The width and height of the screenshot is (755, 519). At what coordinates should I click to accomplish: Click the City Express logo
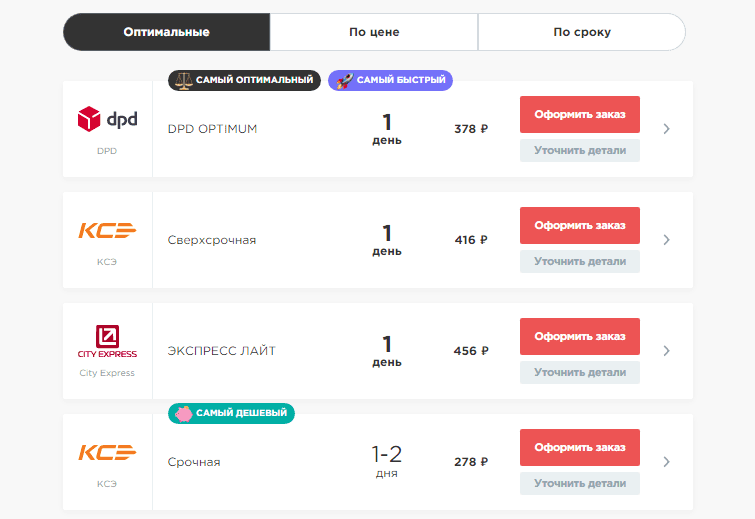click(107, 341)
